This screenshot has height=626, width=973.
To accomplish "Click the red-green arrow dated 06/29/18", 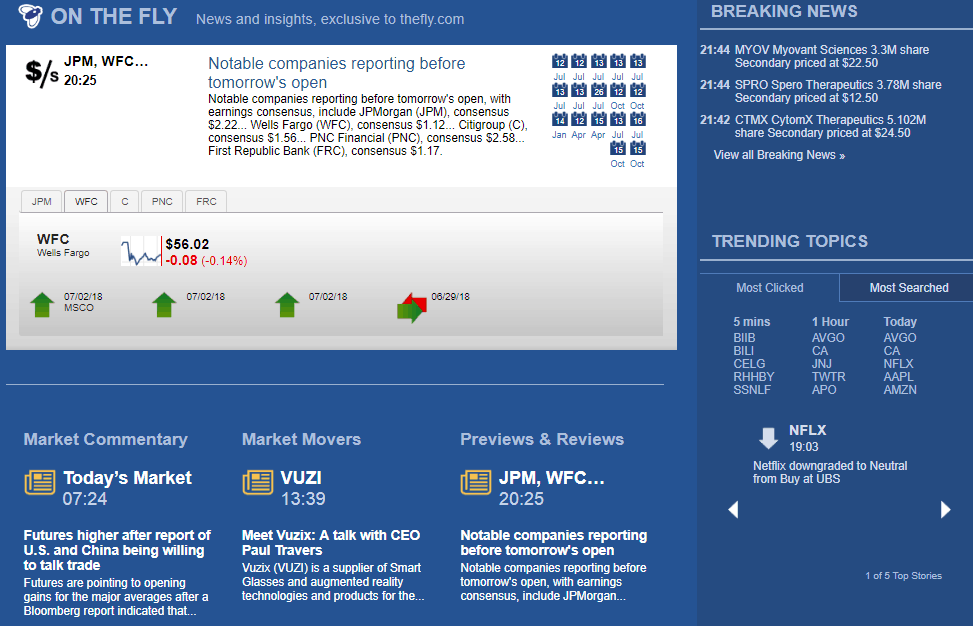I will tap(411, 308).
